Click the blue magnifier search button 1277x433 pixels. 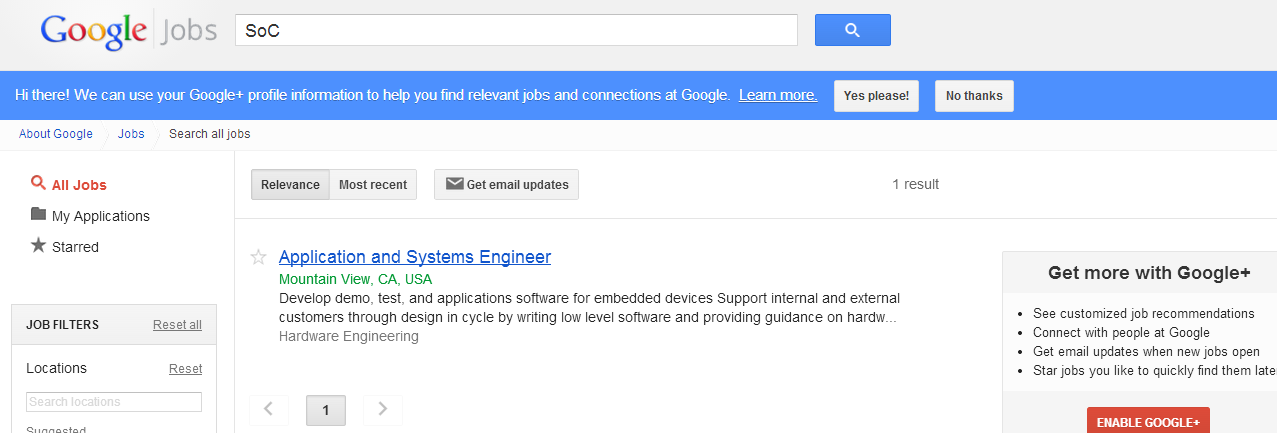tap(852, 30)
